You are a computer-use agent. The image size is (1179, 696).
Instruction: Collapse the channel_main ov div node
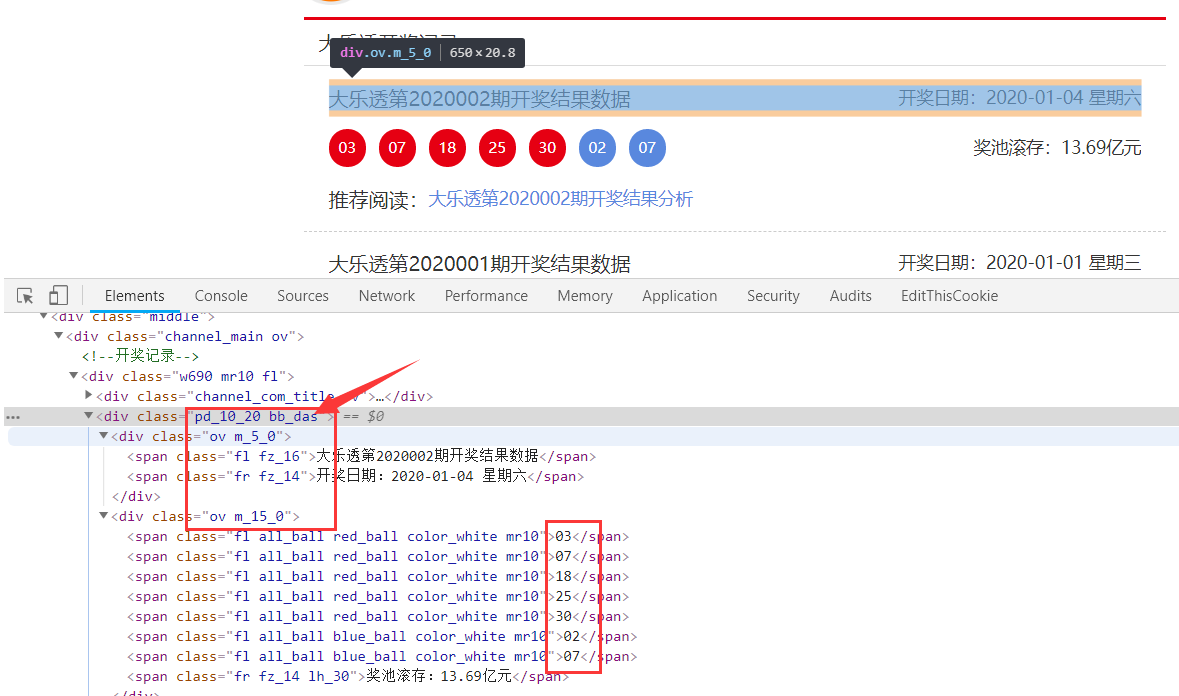59,336
